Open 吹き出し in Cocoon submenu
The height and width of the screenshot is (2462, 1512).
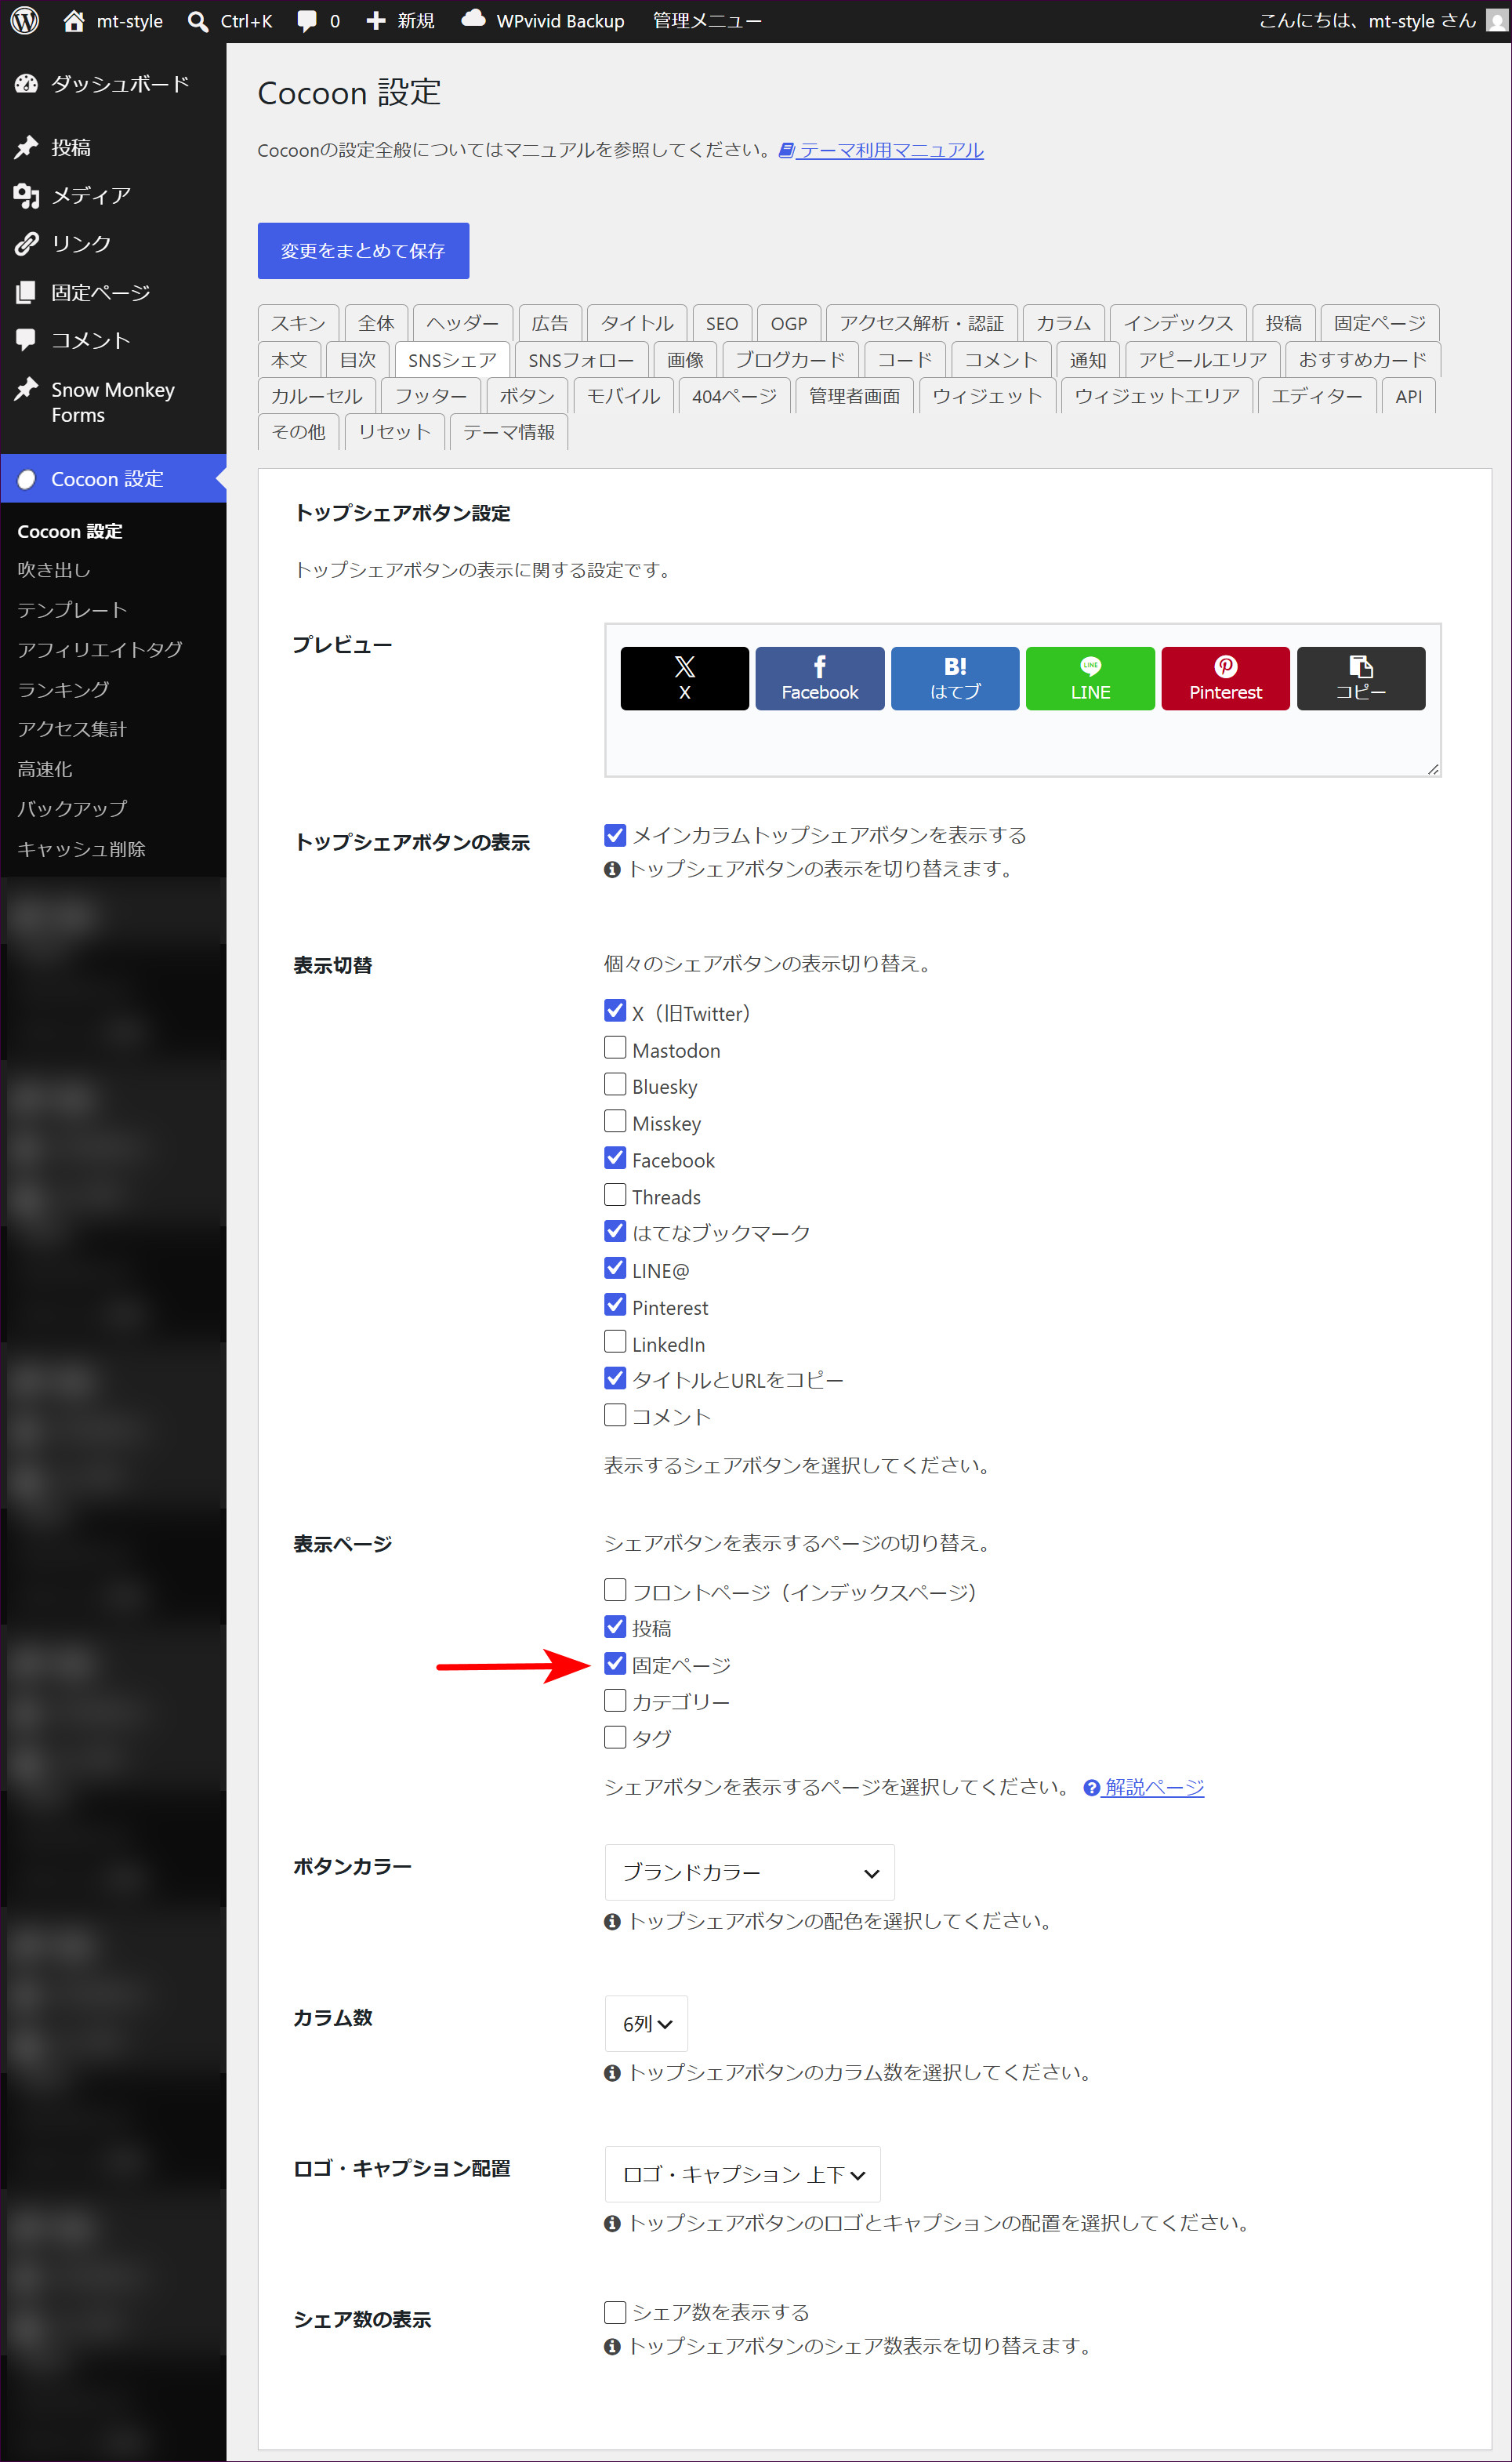coord(54,570)
